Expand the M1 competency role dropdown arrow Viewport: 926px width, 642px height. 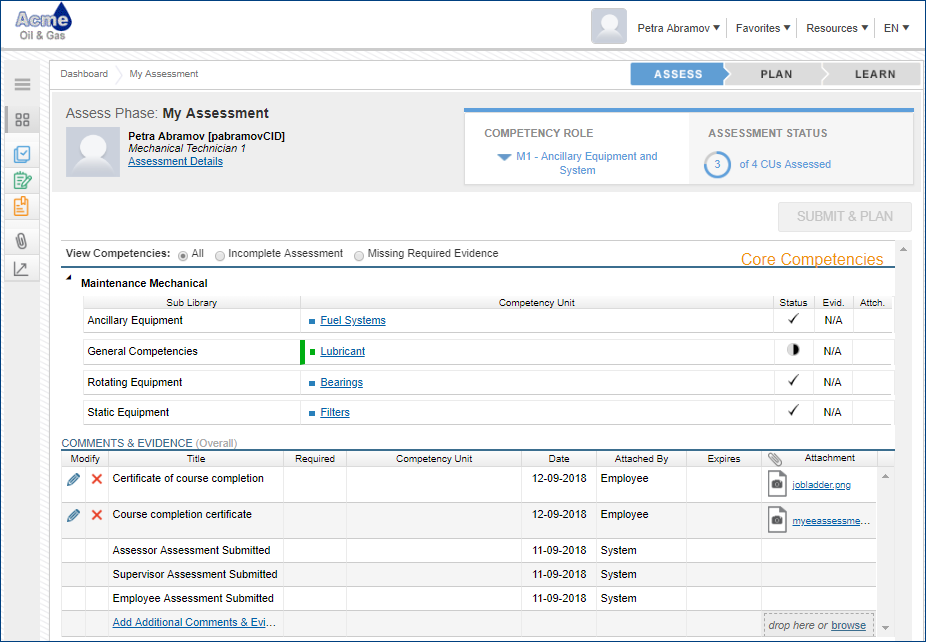[x=504, y=157]
